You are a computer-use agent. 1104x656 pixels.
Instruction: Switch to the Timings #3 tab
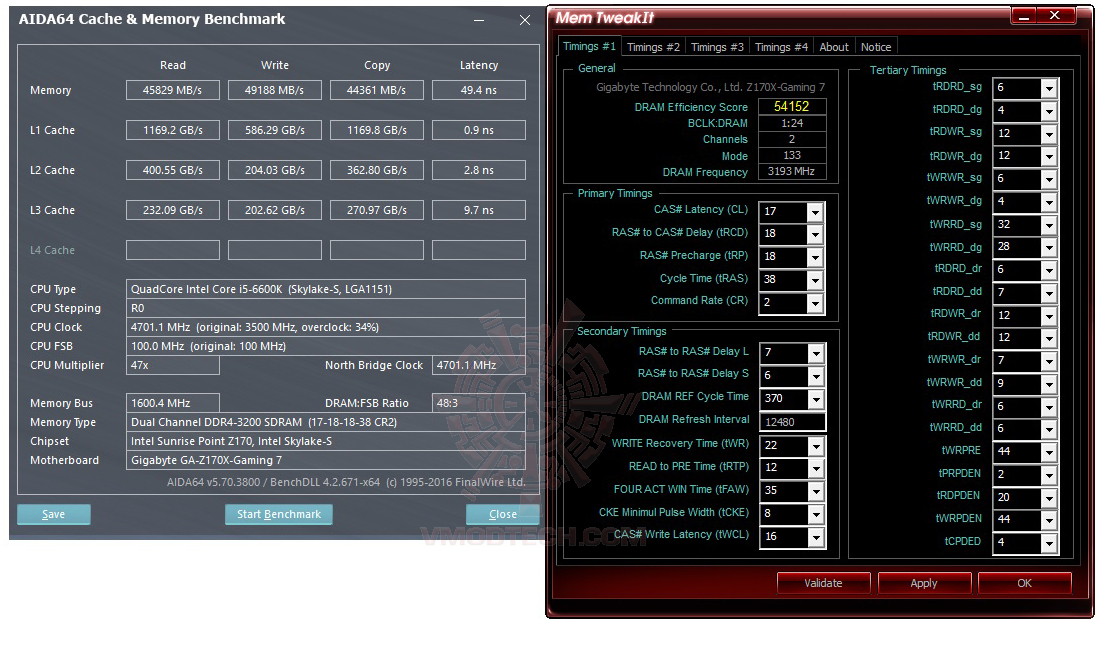tap(717, 47)
